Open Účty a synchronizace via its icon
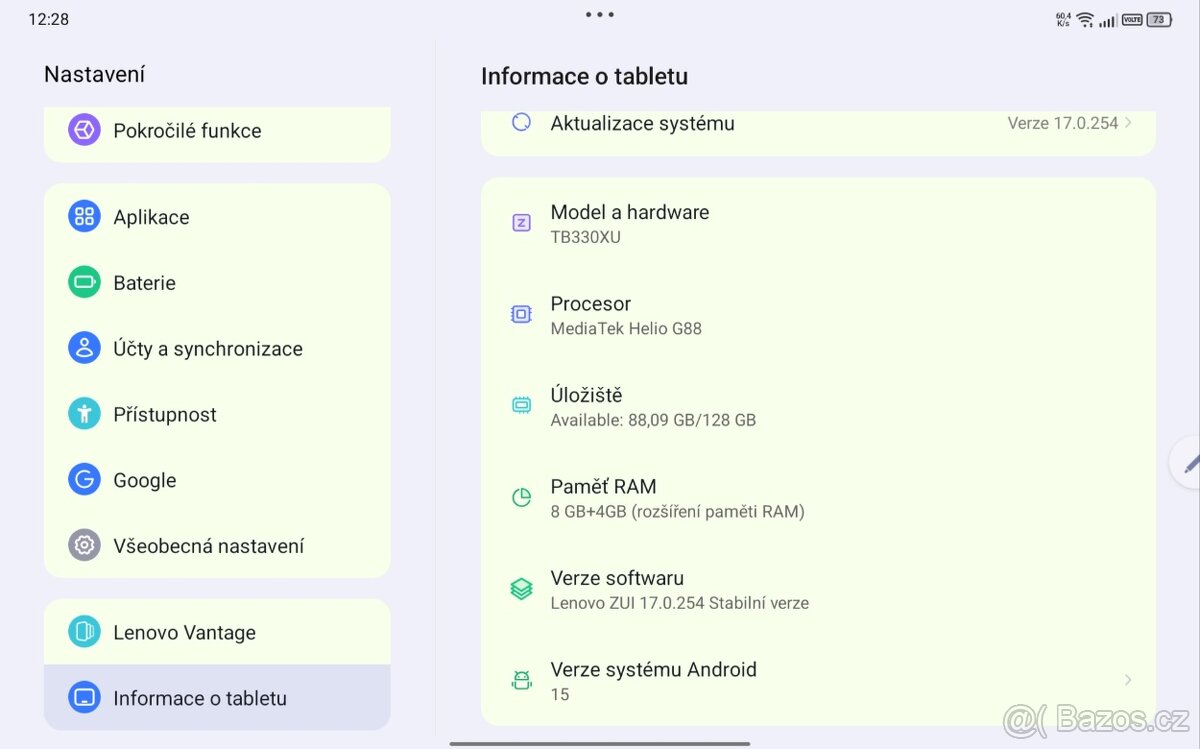 pos(84,348)
